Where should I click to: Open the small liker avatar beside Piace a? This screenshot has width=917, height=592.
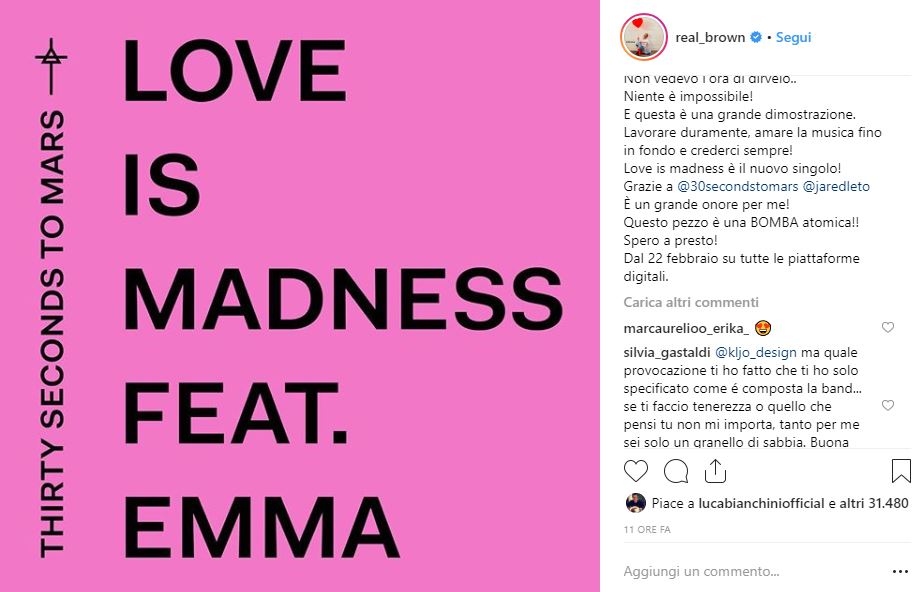635,503
